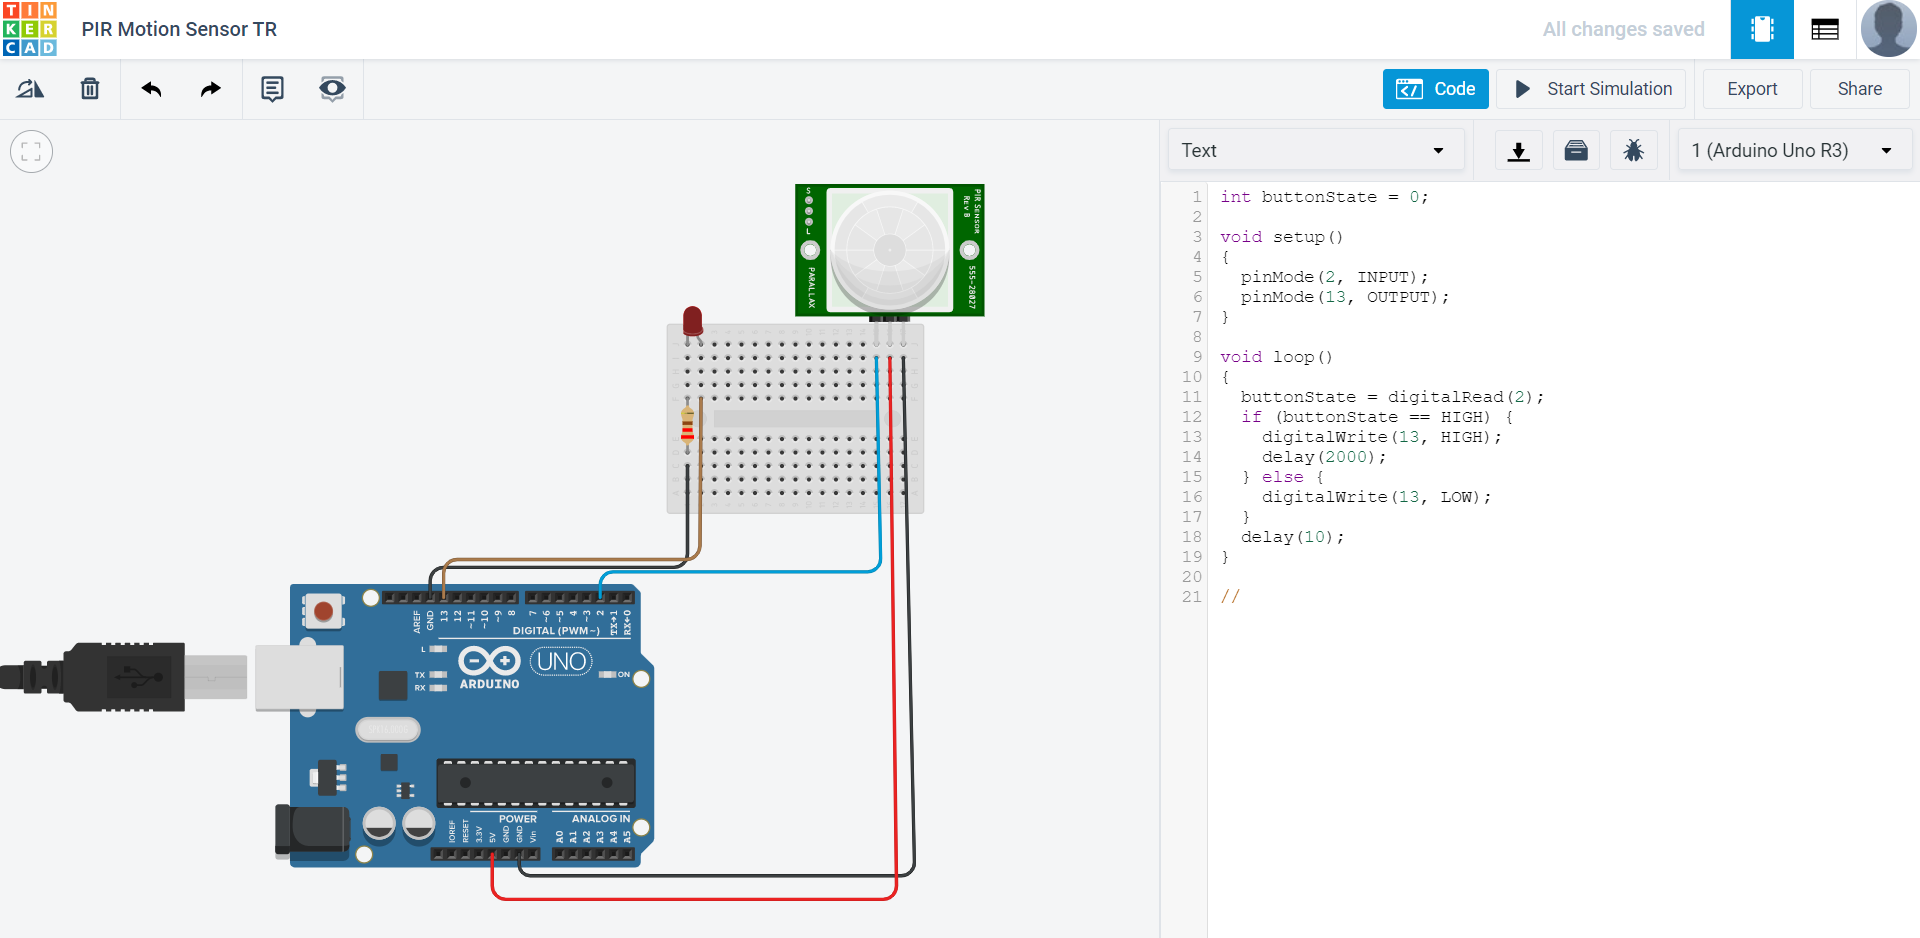Click the PIR Motion Sensor TR title field
The height and width of the screenshot is (938, 1920).
click(x=178, y=29)
